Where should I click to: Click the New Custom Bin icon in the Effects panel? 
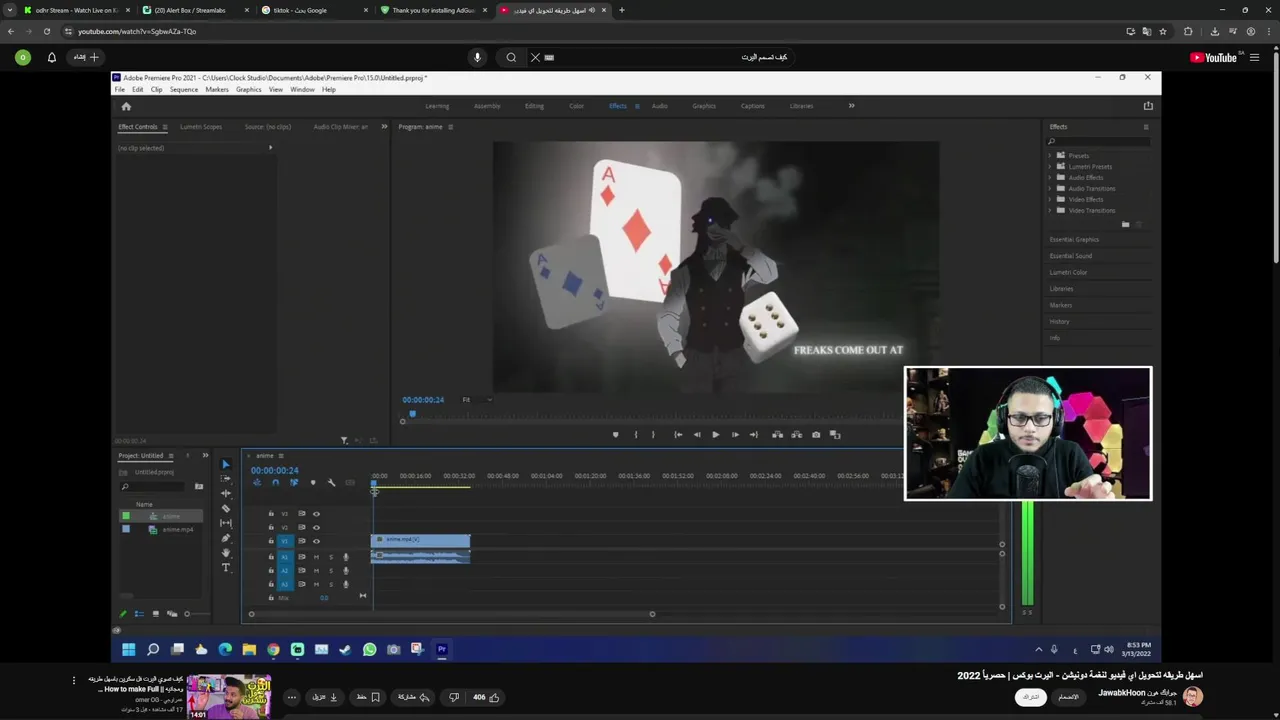(x=1125, y=224)
